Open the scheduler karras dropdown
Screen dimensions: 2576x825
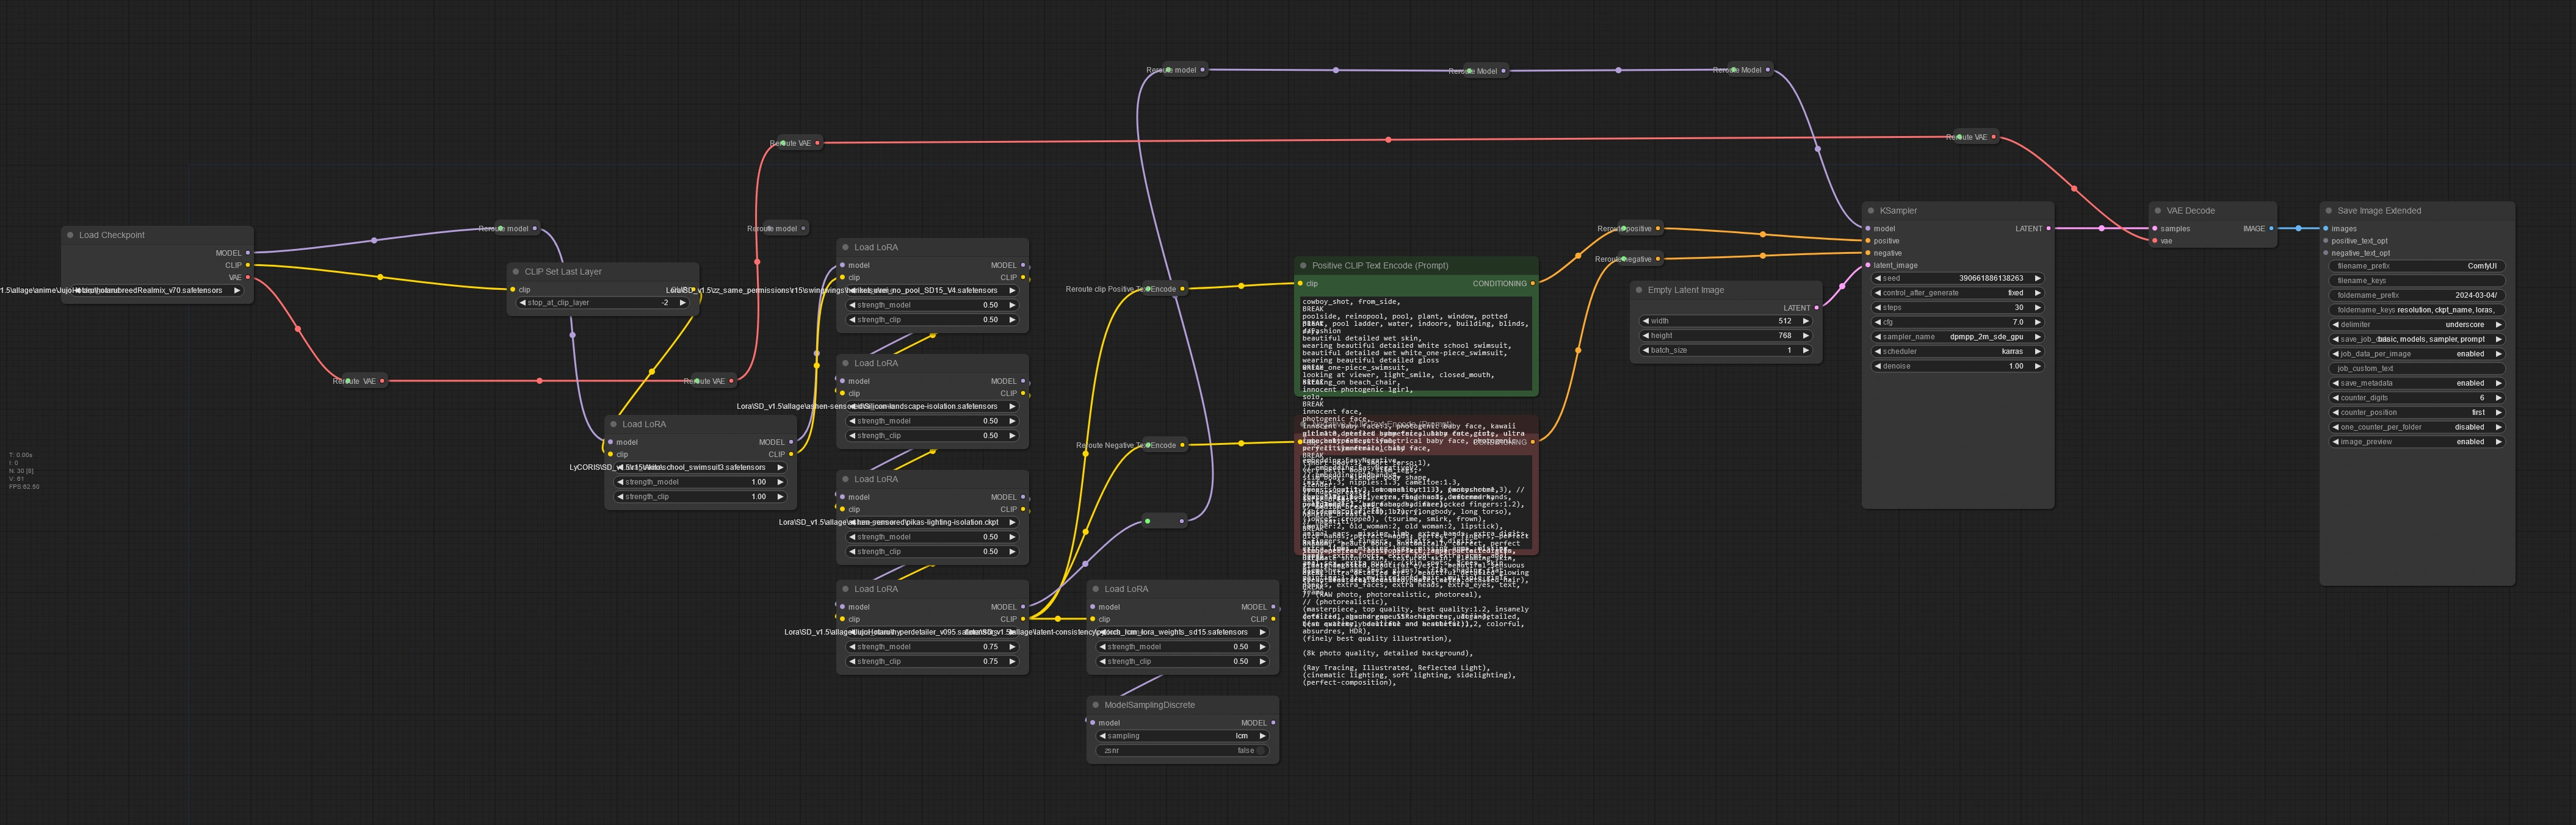[1957, 352]
